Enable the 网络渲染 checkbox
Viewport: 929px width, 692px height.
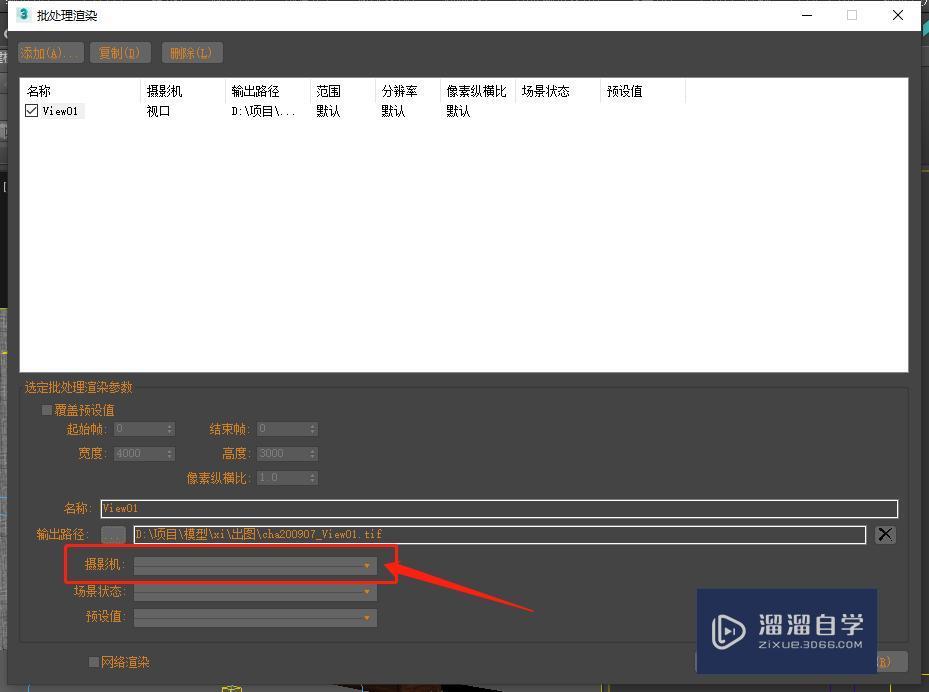(x=94, y=662)
